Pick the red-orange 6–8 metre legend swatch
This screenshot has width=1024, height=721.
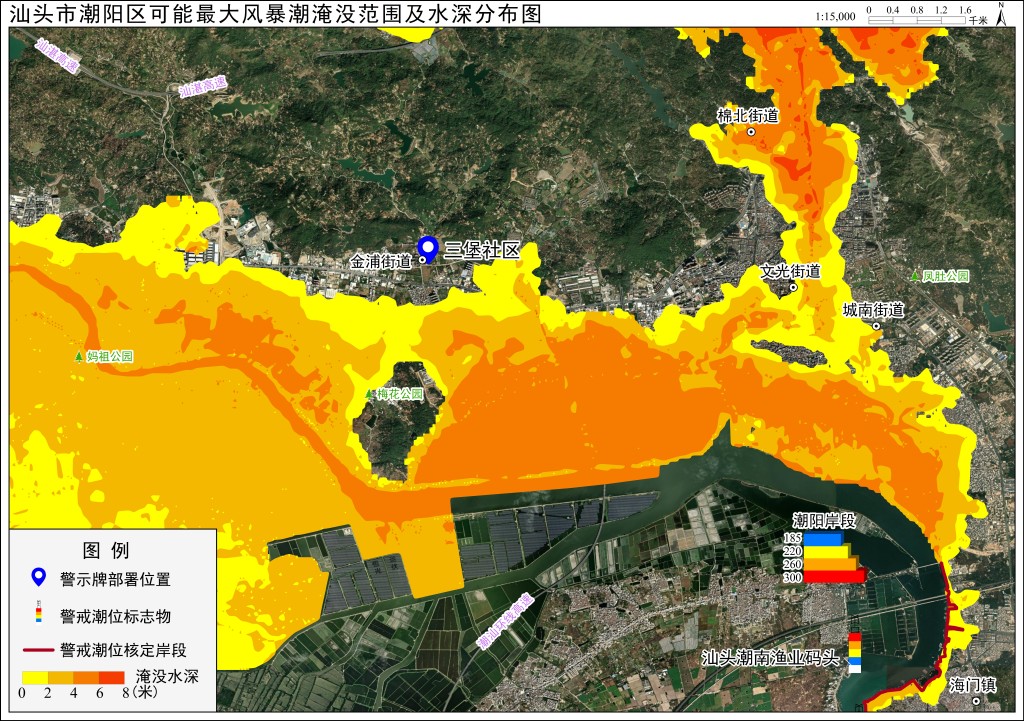point(112,677)
